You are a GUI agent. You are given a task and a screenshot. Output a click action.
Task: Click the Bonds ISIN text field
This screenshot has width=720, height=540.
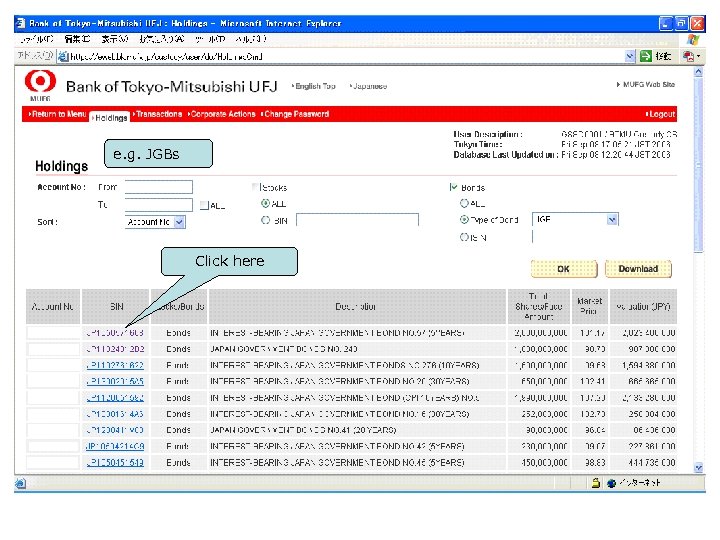coord(575,237)
